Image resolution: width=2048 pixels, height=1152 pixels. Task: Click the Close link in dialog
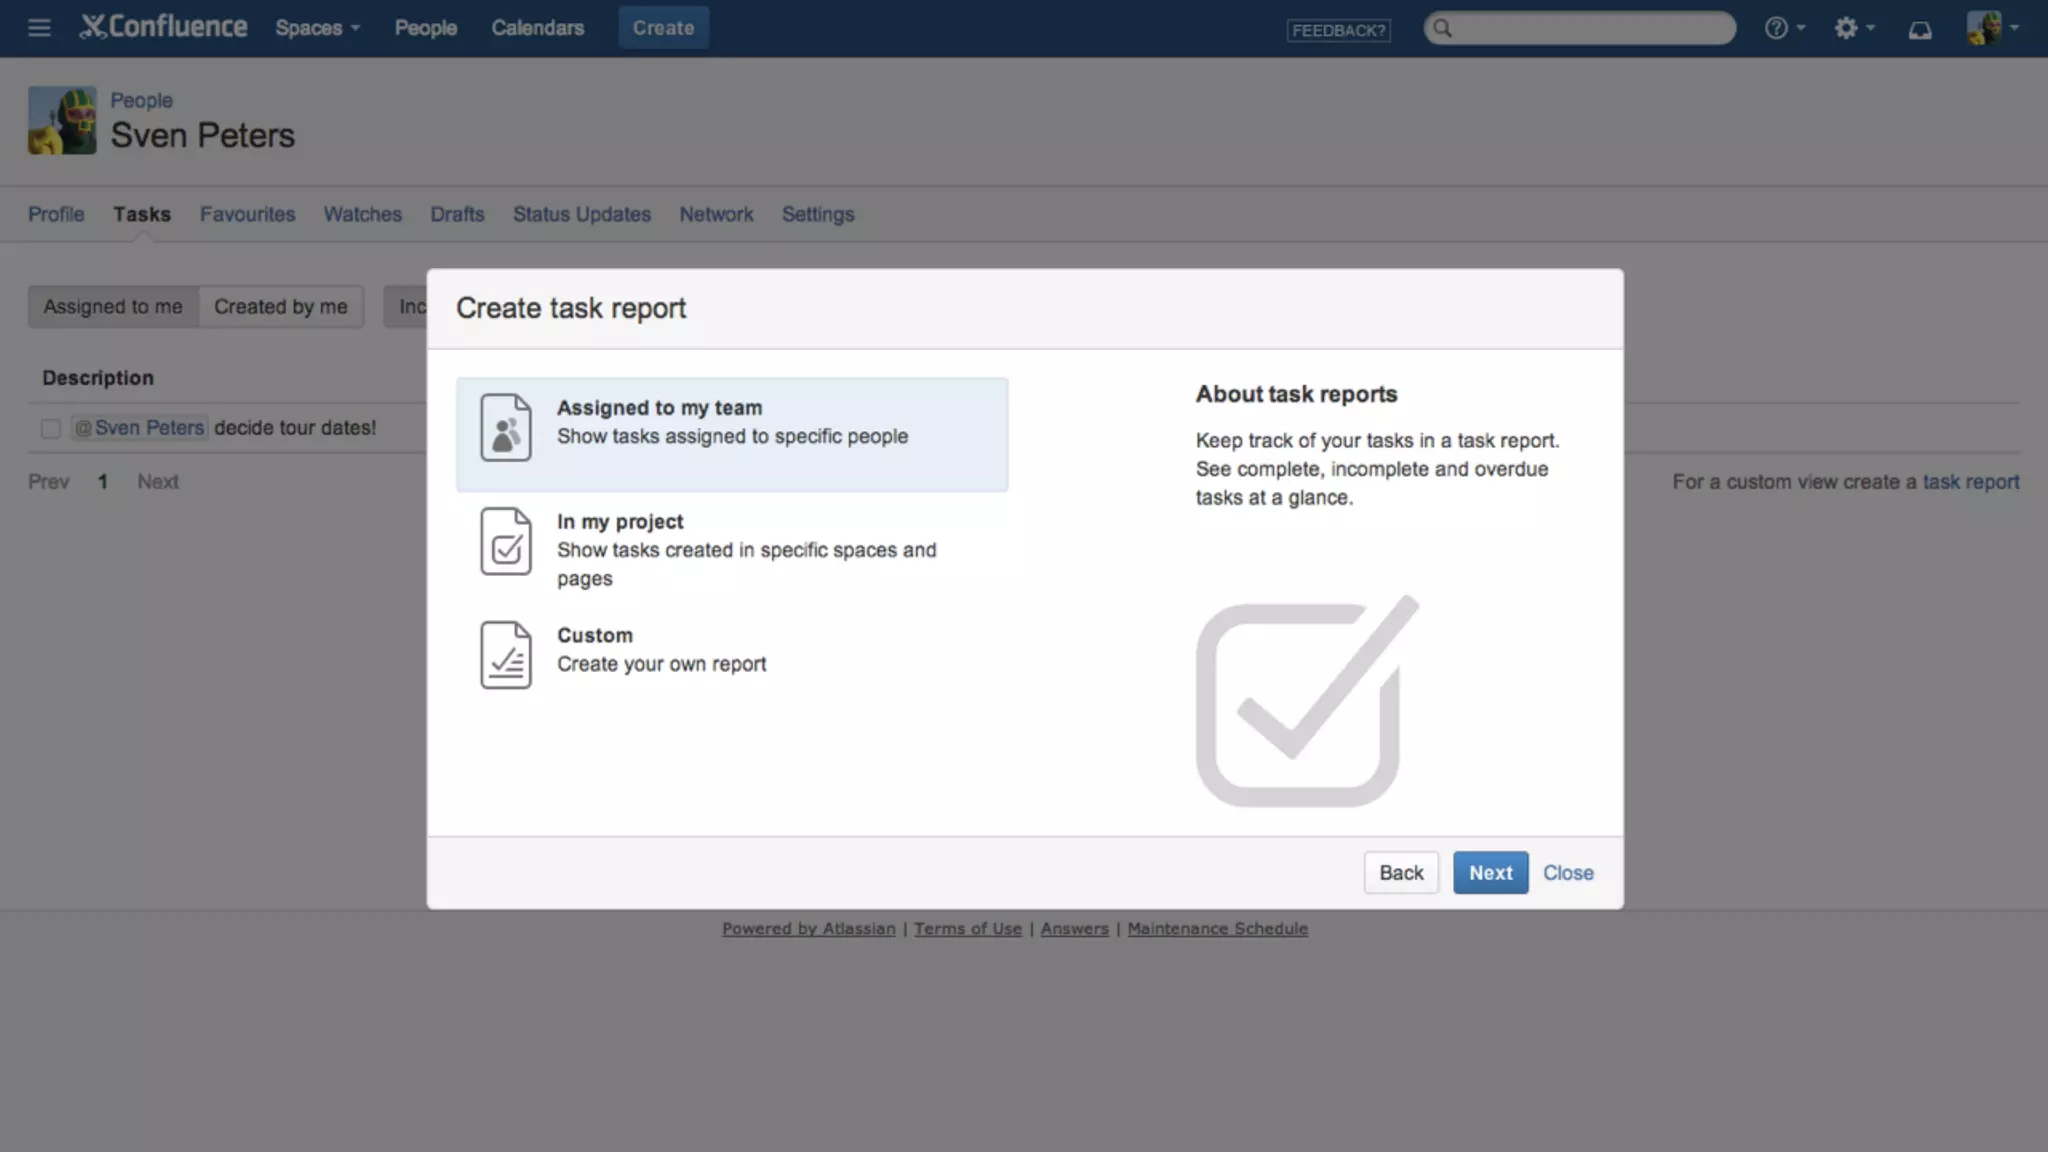pyautogui.click(x=1567, y=873)
